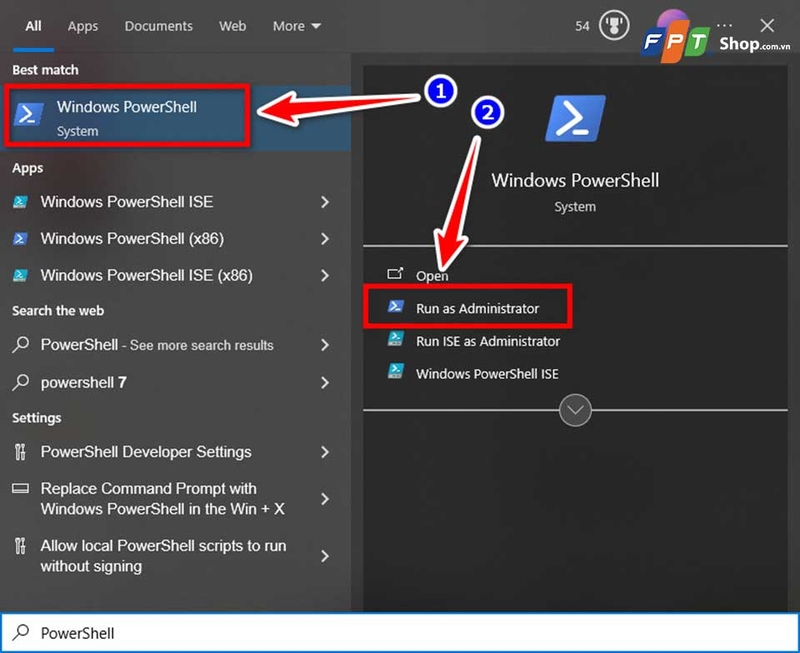Expand Allow local PowerShell scripts chevron
800x653 pixels.
tap(325, 556)
